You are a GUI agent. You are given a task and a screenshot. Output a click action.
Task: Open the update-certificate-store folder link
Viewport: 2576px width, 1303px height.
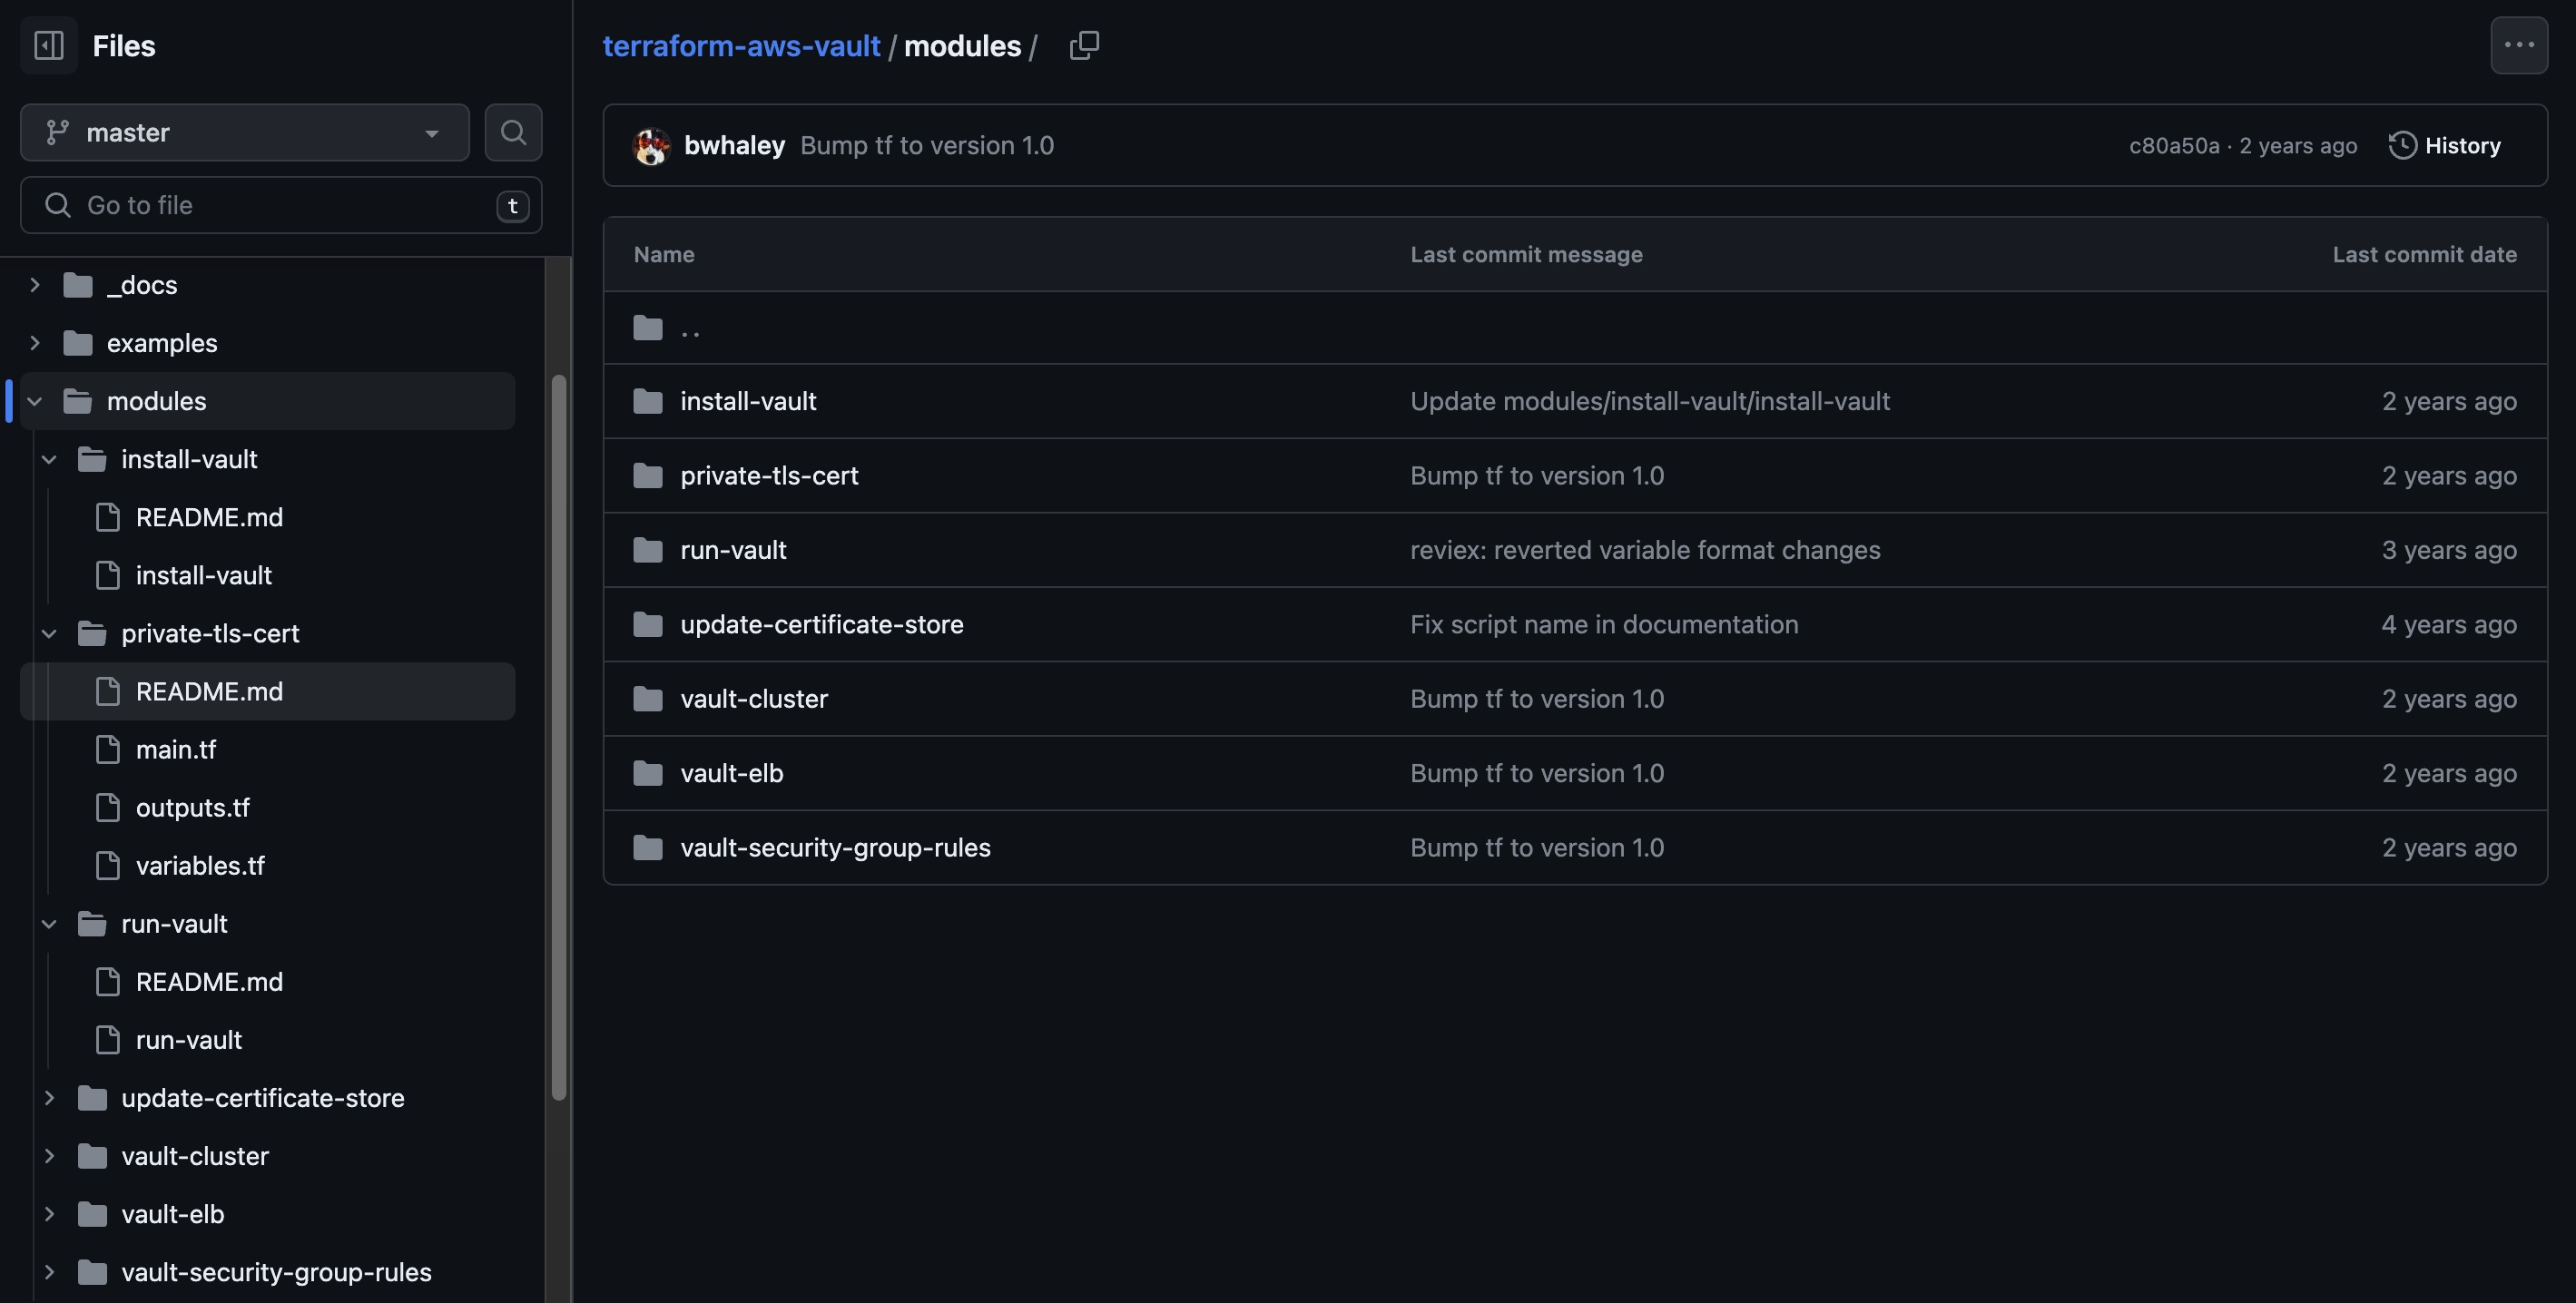[822, 624]
